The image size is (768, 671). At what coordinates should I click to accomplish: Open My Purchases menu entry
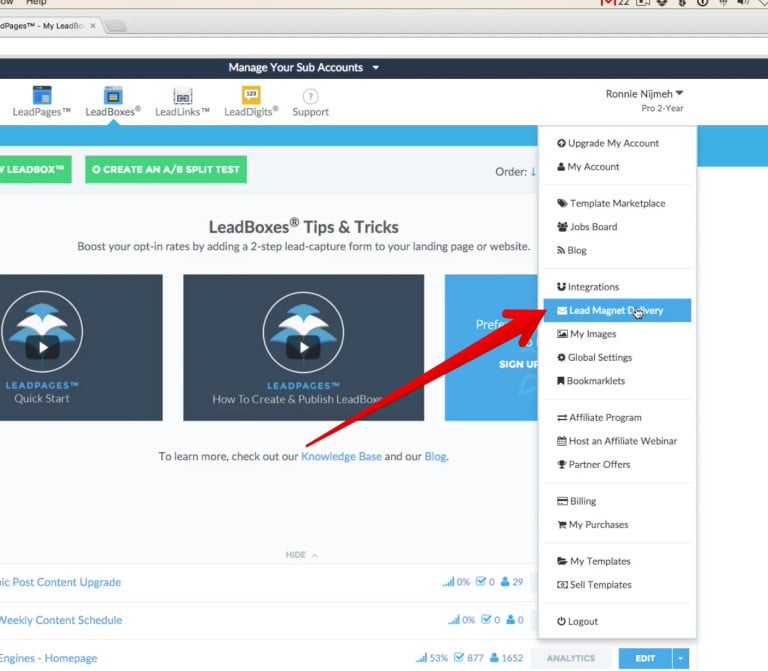click(593, 525)
